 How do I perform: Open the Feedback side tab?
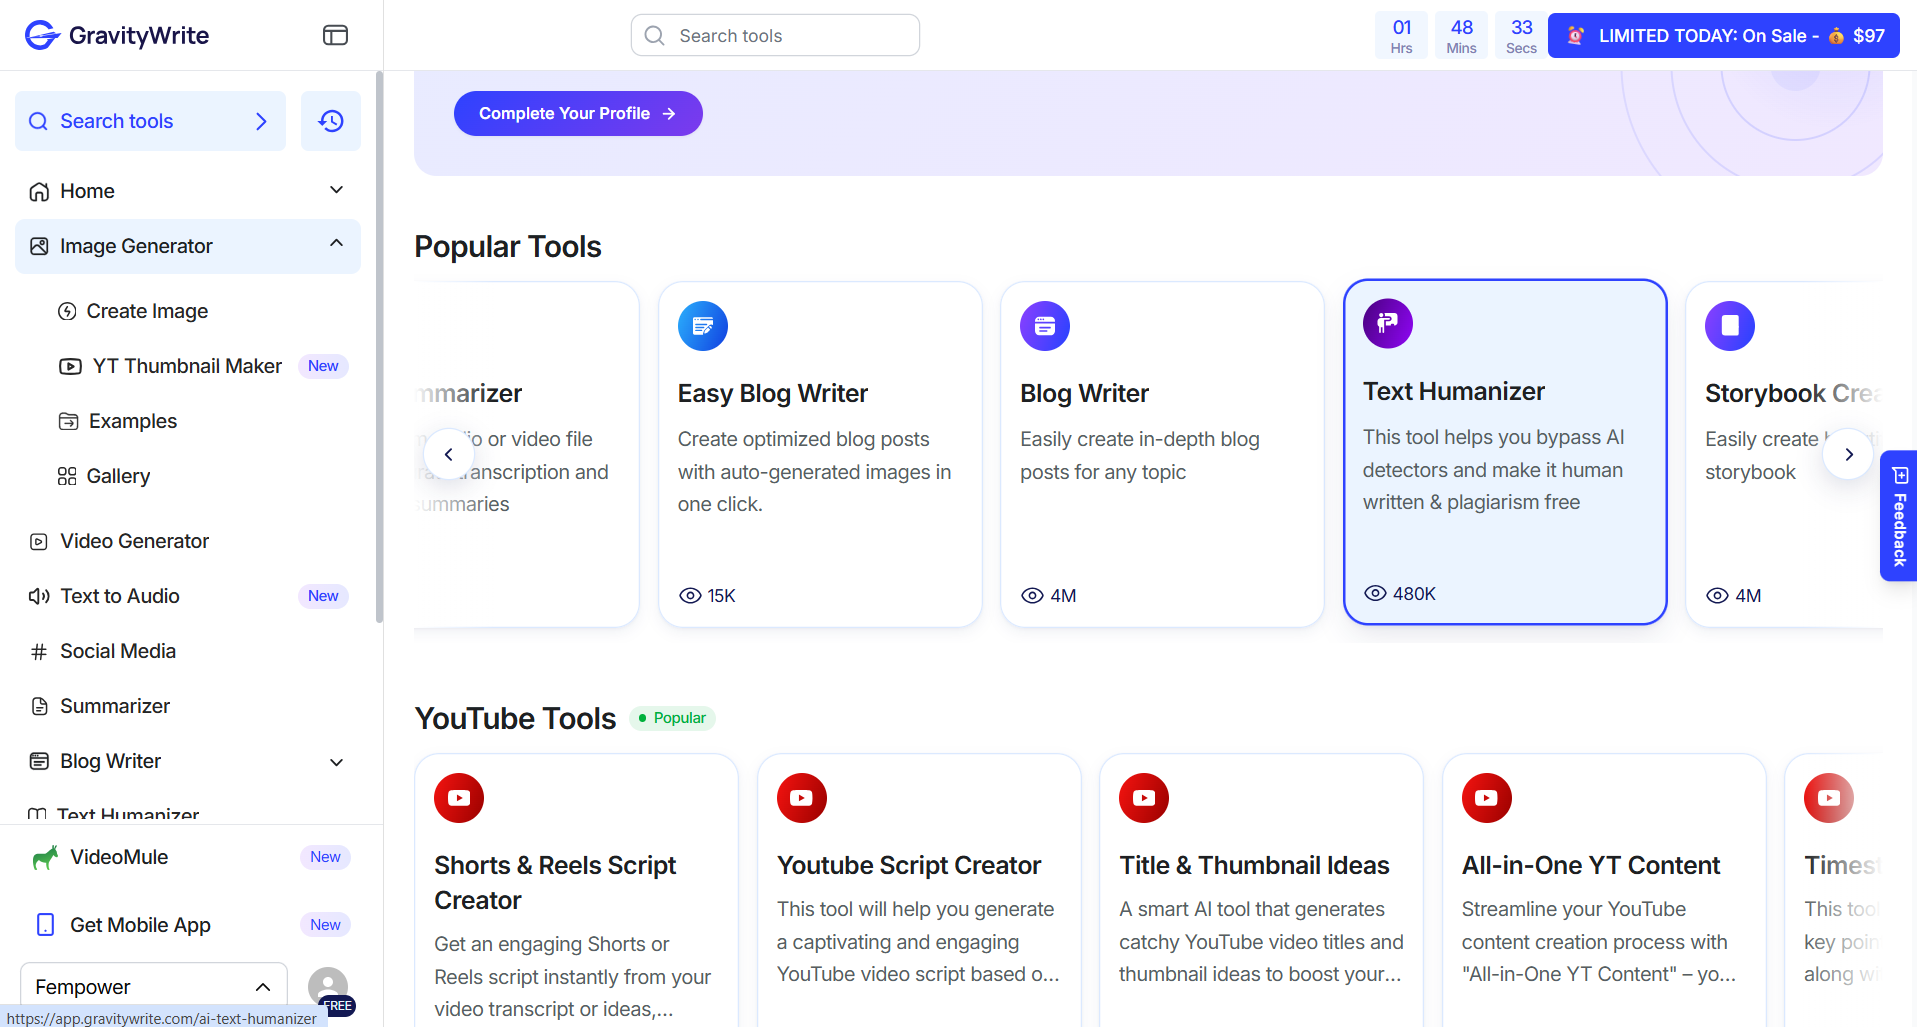pyautogui.click(x=1898, y=516)
